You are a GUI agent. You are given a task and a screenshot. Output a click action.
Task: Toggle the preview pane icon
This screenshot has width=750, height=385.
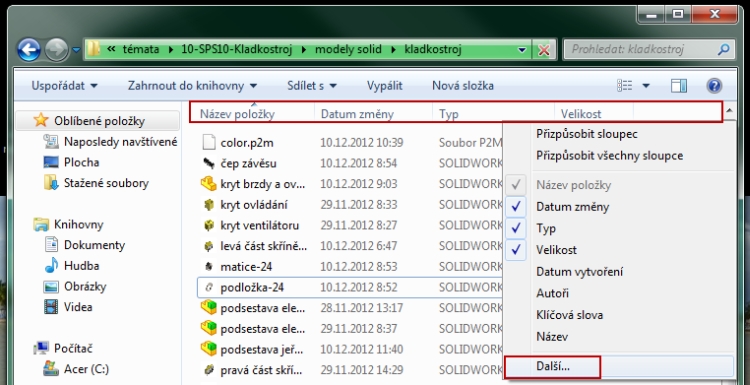point(679,86)
